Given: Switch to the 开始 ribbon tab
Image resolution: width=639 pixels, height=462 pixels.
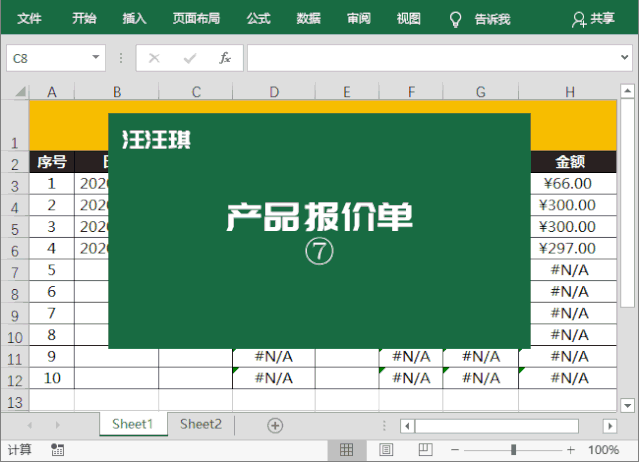Looking at the screenshot, I should pyautogui.click(x=84, y=18).
